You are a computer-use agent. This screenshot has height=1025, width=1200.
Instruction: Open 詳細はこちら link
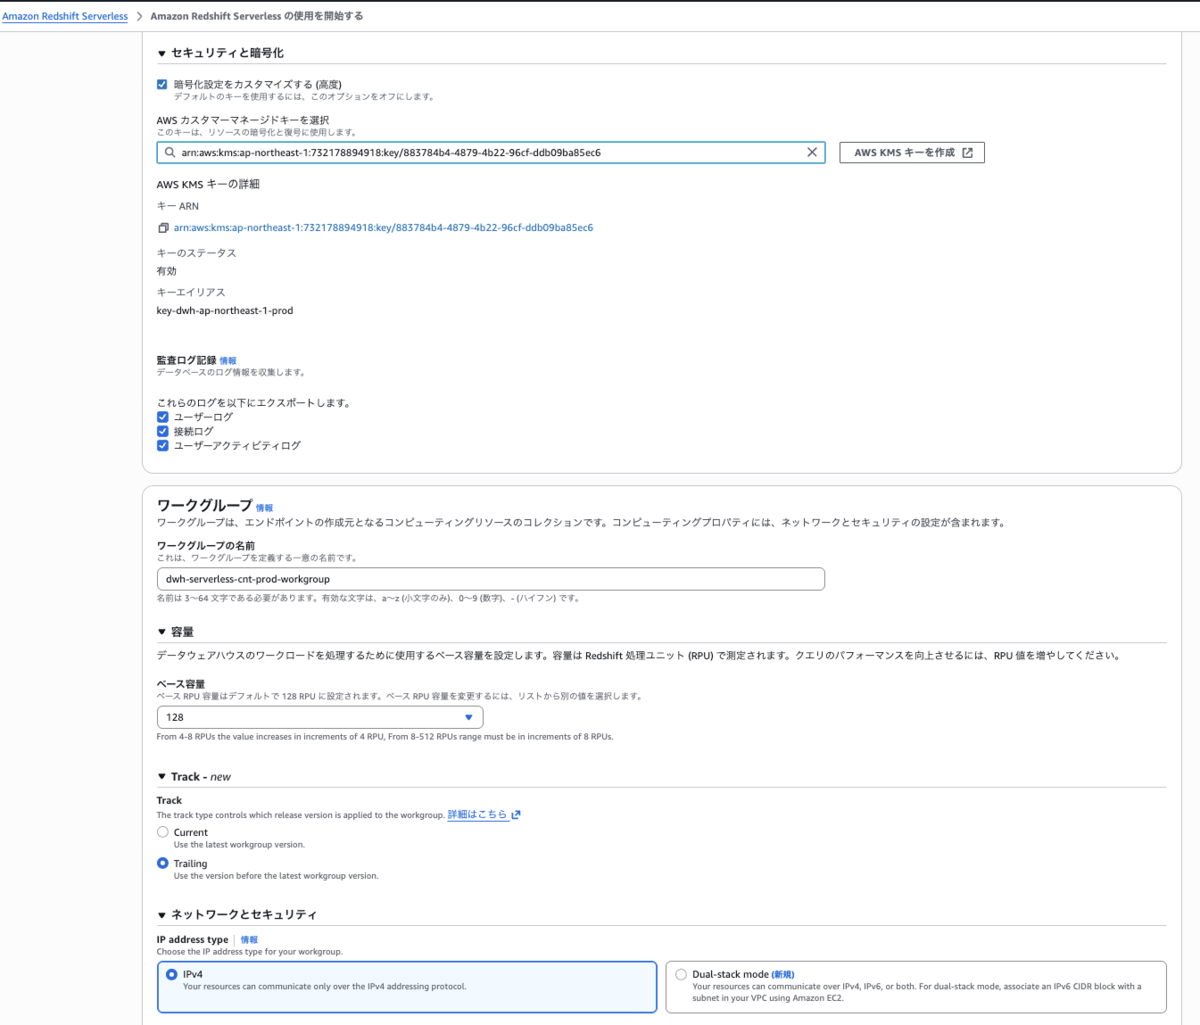(x=477, y=815)
